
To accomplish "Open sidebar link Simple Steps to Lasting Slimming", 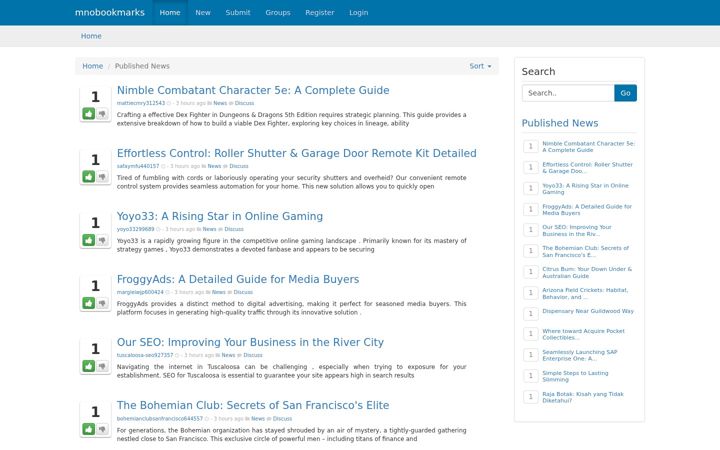I will tap(575, 376).
